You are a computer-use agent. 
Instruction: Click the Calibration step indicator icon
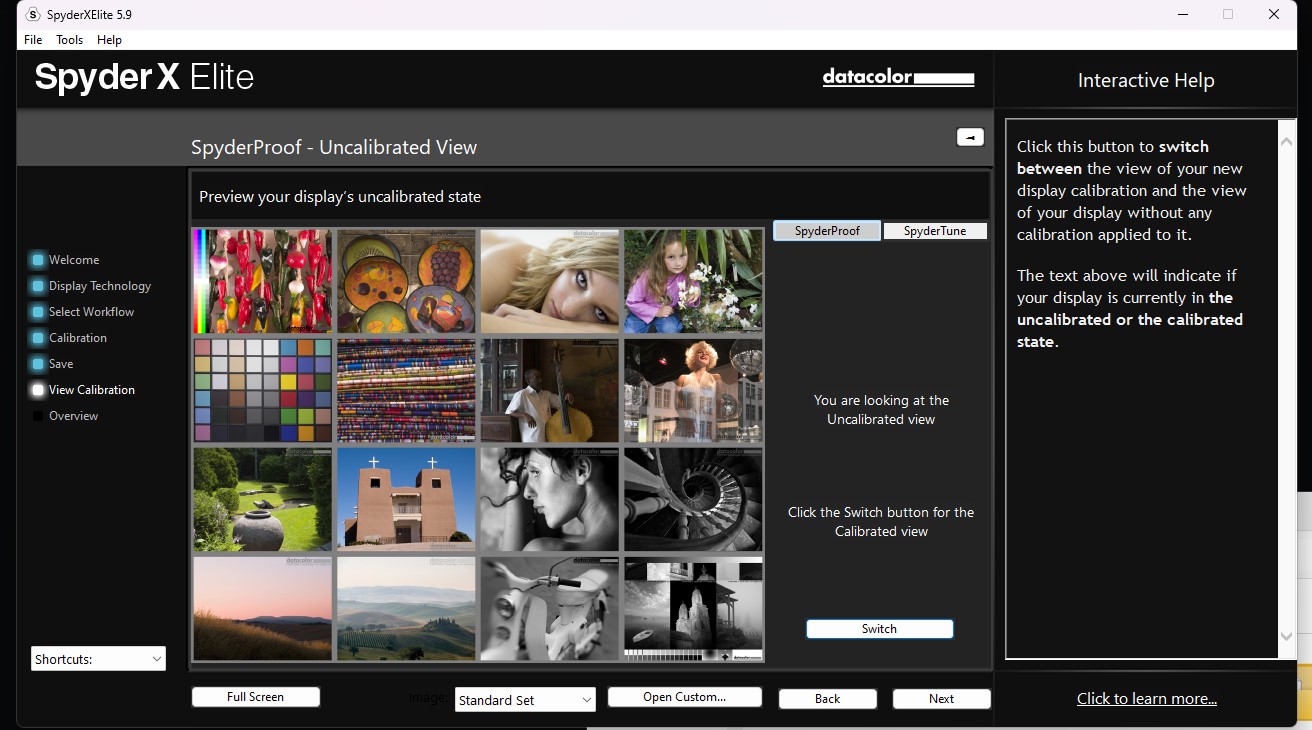point(38,338)
